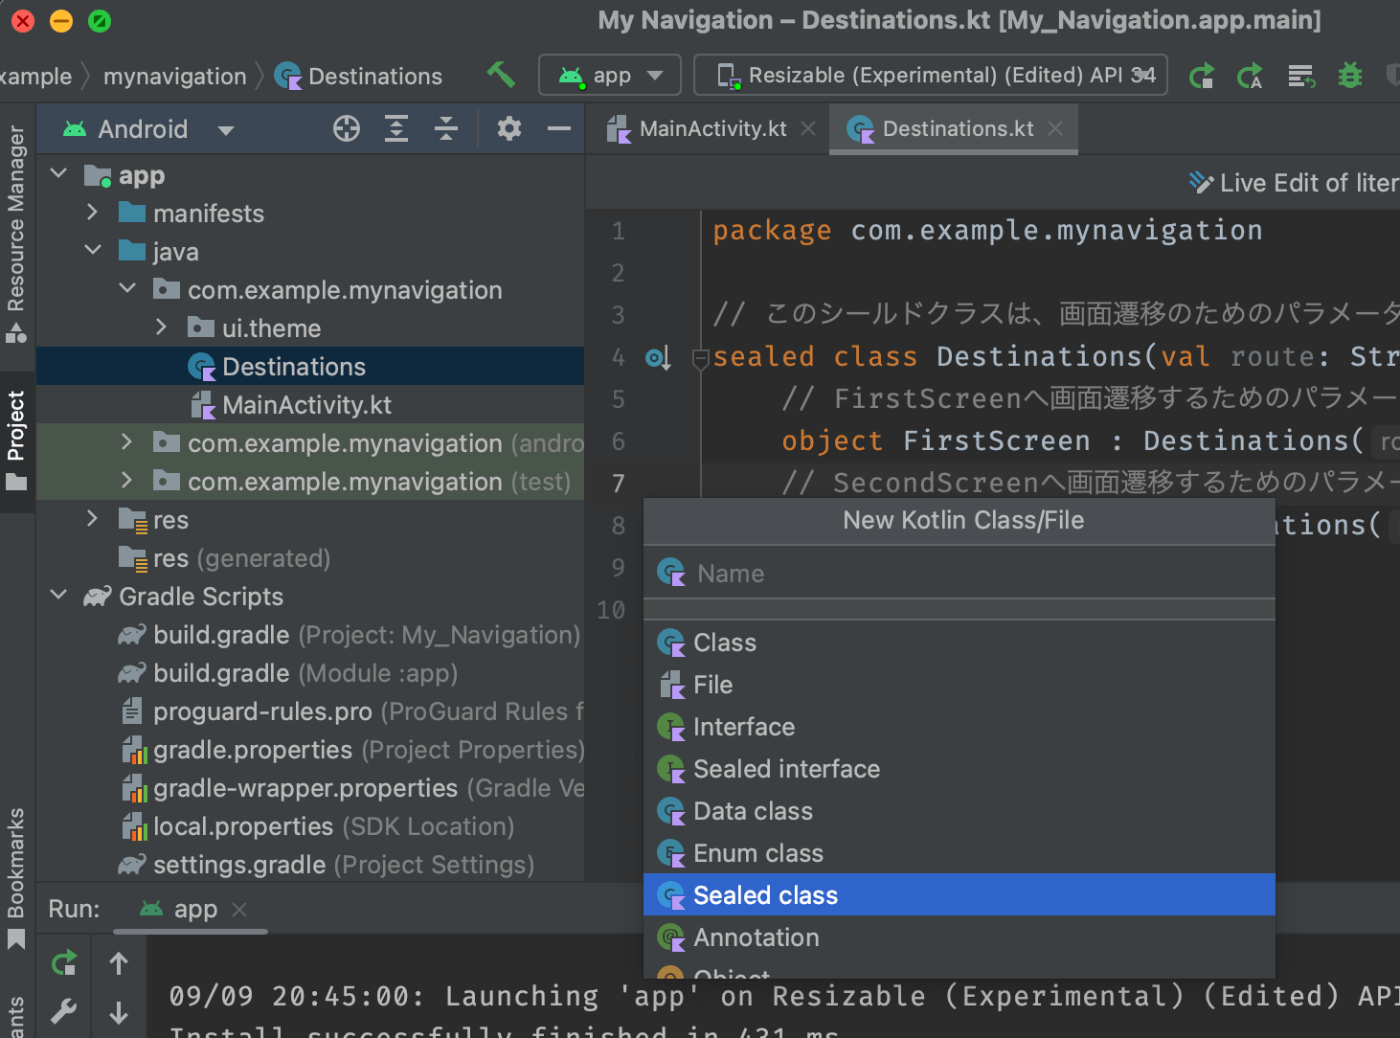Click Select Opened File target icon
This screenshot has width=1400, height=1038.
346,129
